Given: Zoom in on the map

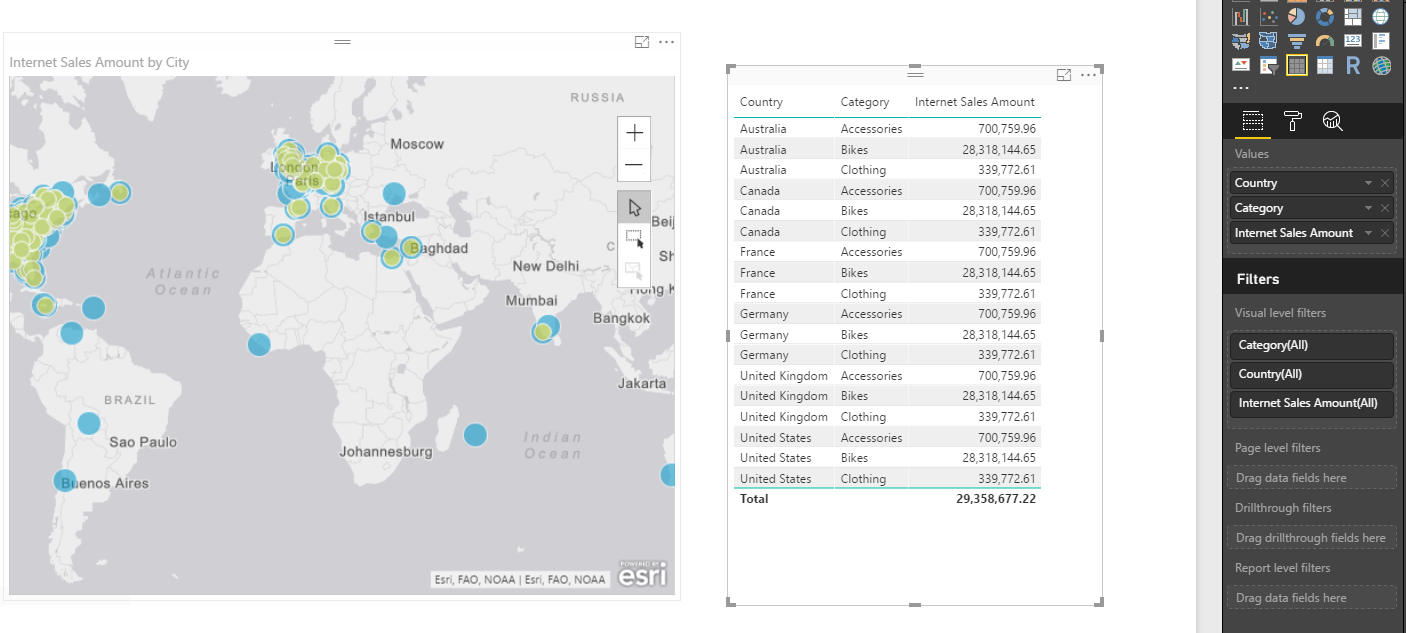Looking at the screenshot, I should click(634, 133).
